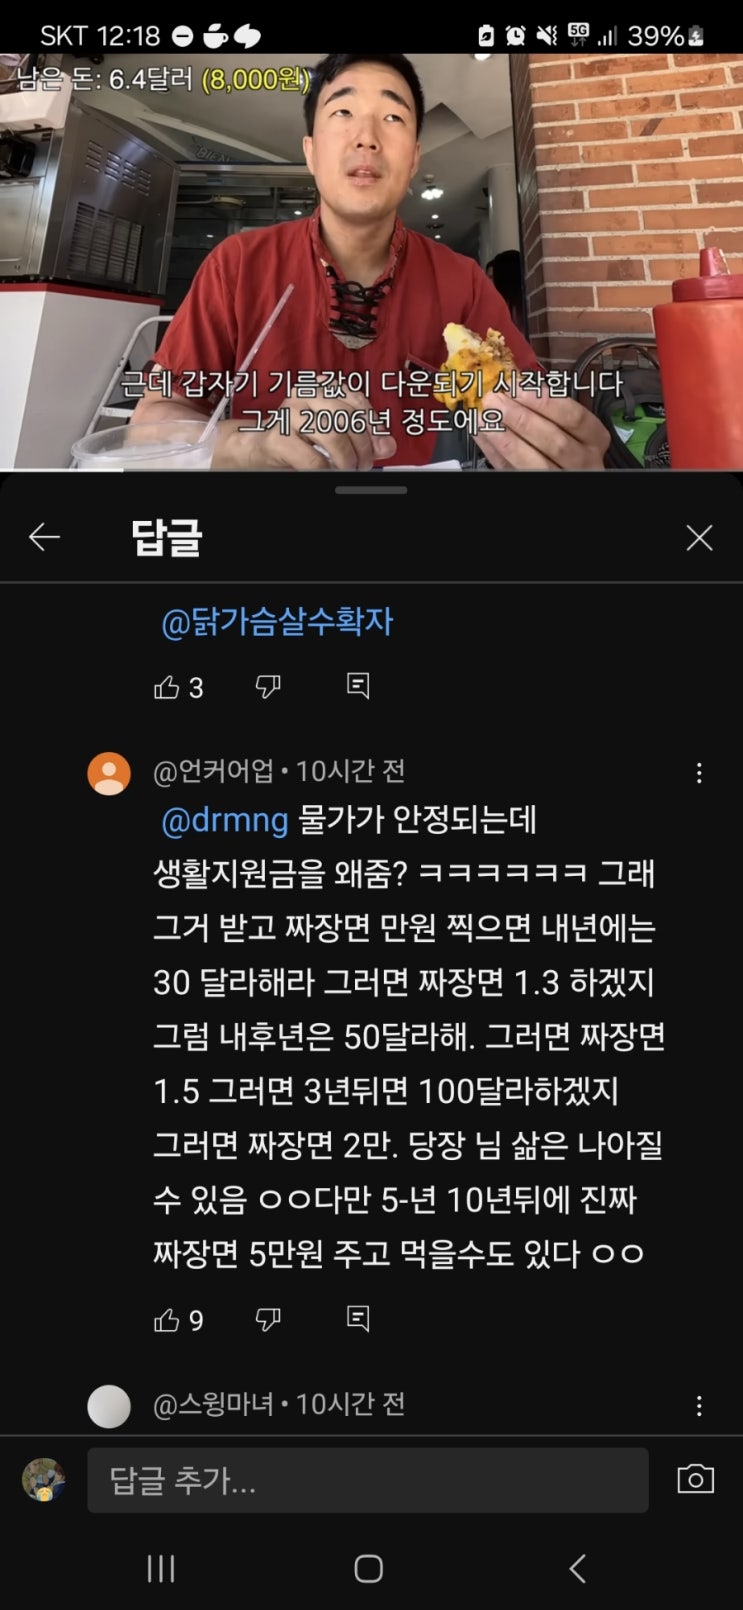Image resolution: width=743 pixels, height=1610 pixels.
Task: Dislike the @언커어업 comment
Action: pos(268,1320)
